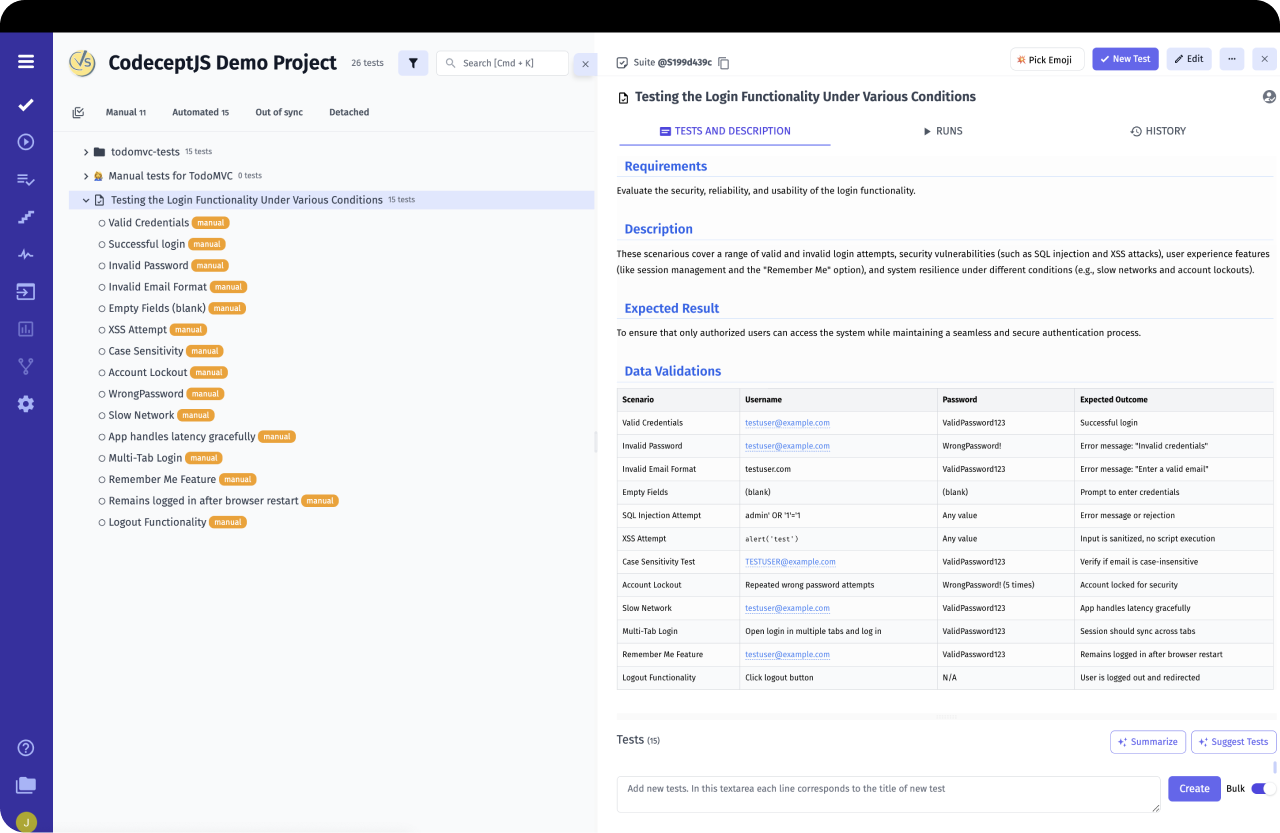The width and height of the screenshot is (1280, 833).
Task: Open the HISTORY tab
Action: pyautogui.click(x=1158, y=131)
